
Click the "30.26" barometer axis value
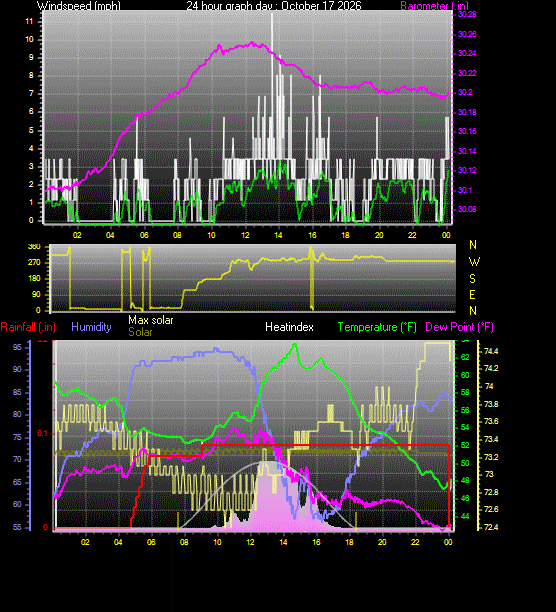(x=467, y=34)
